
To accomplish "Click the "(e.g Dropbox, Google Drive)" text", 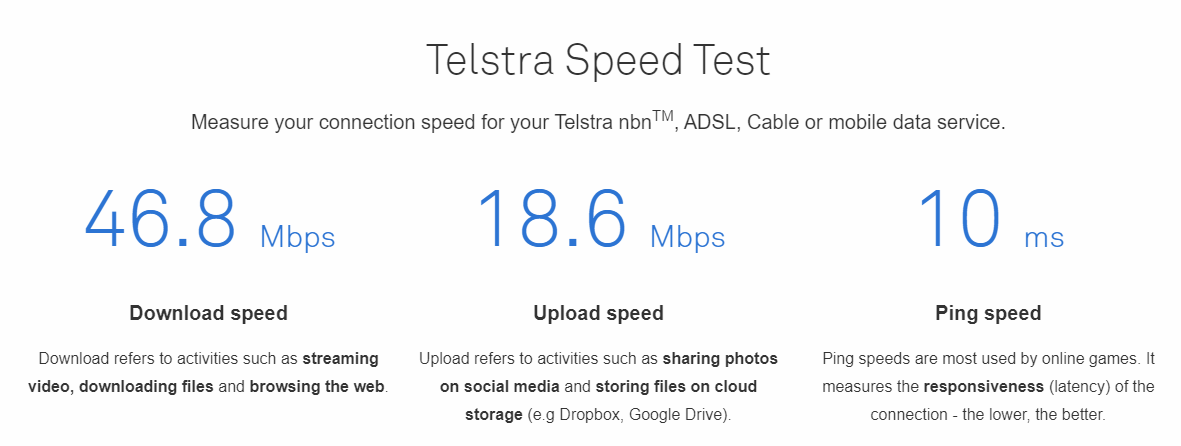I will (x=629, y=414).
